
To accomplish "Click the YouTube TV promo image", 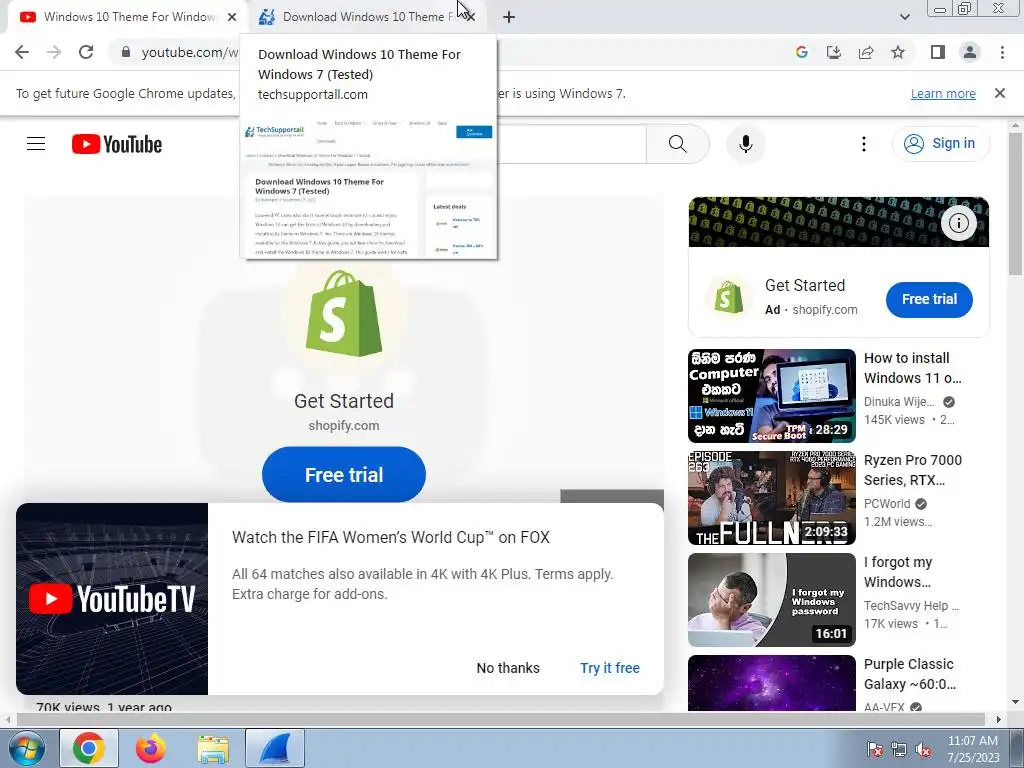I will [x=112, y=599].
